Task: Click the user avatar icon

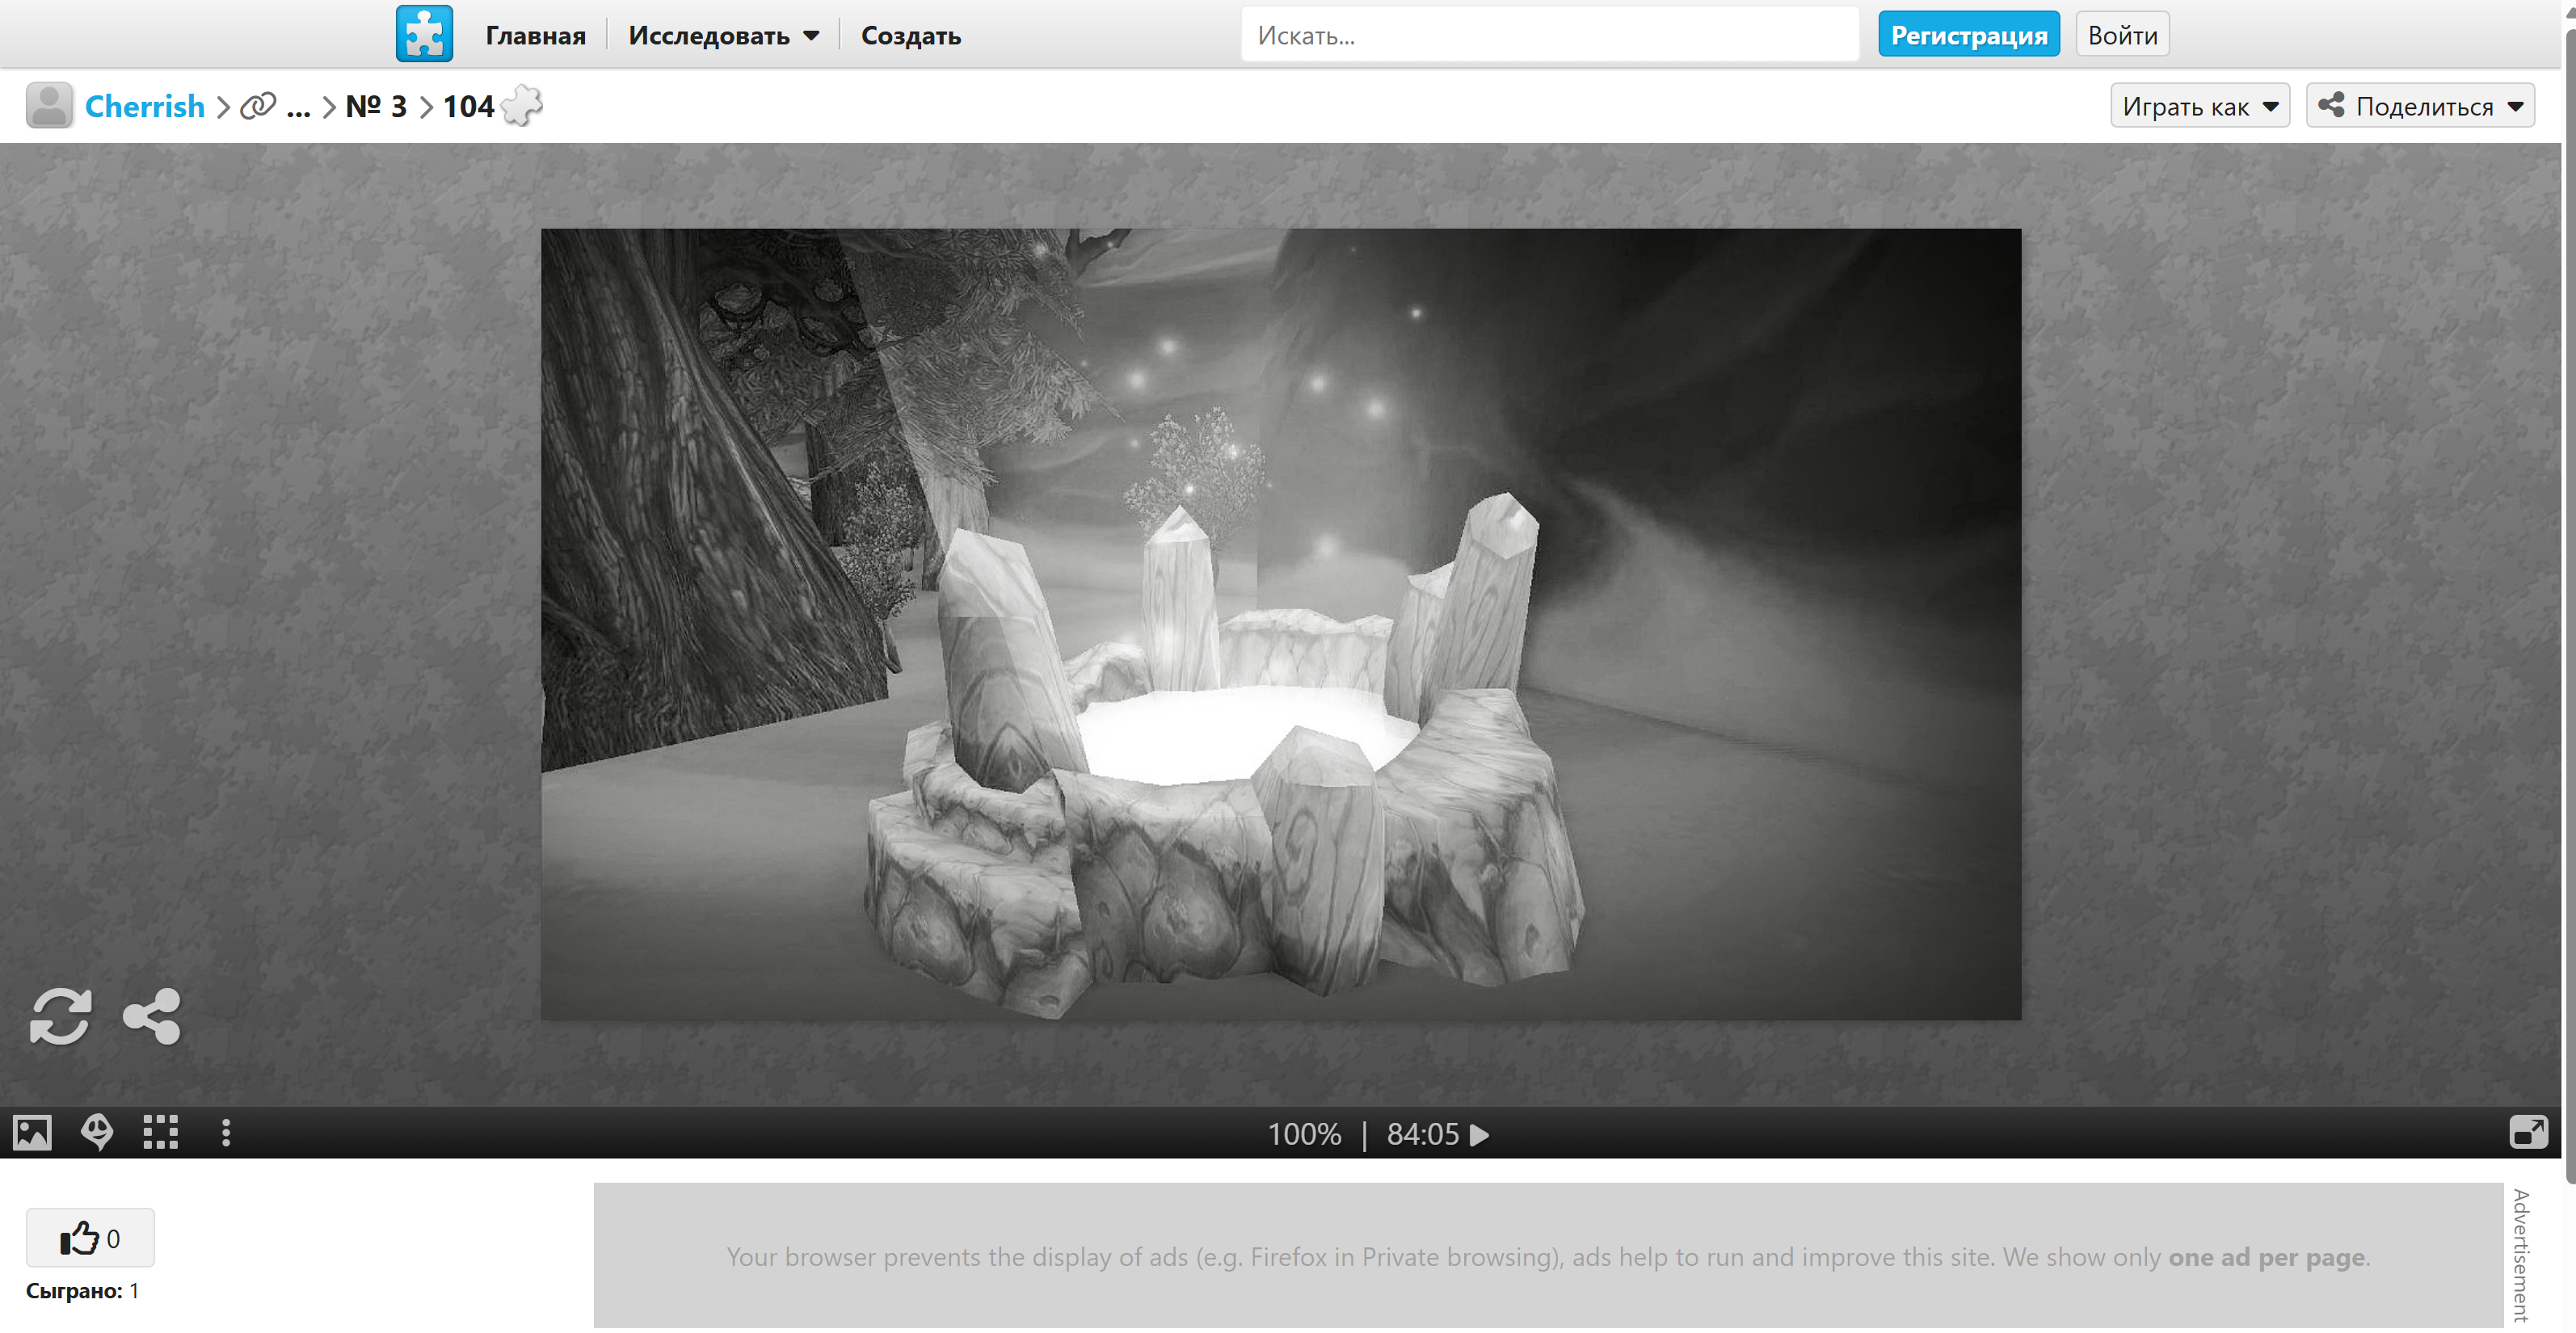Action: click(49, 105)
